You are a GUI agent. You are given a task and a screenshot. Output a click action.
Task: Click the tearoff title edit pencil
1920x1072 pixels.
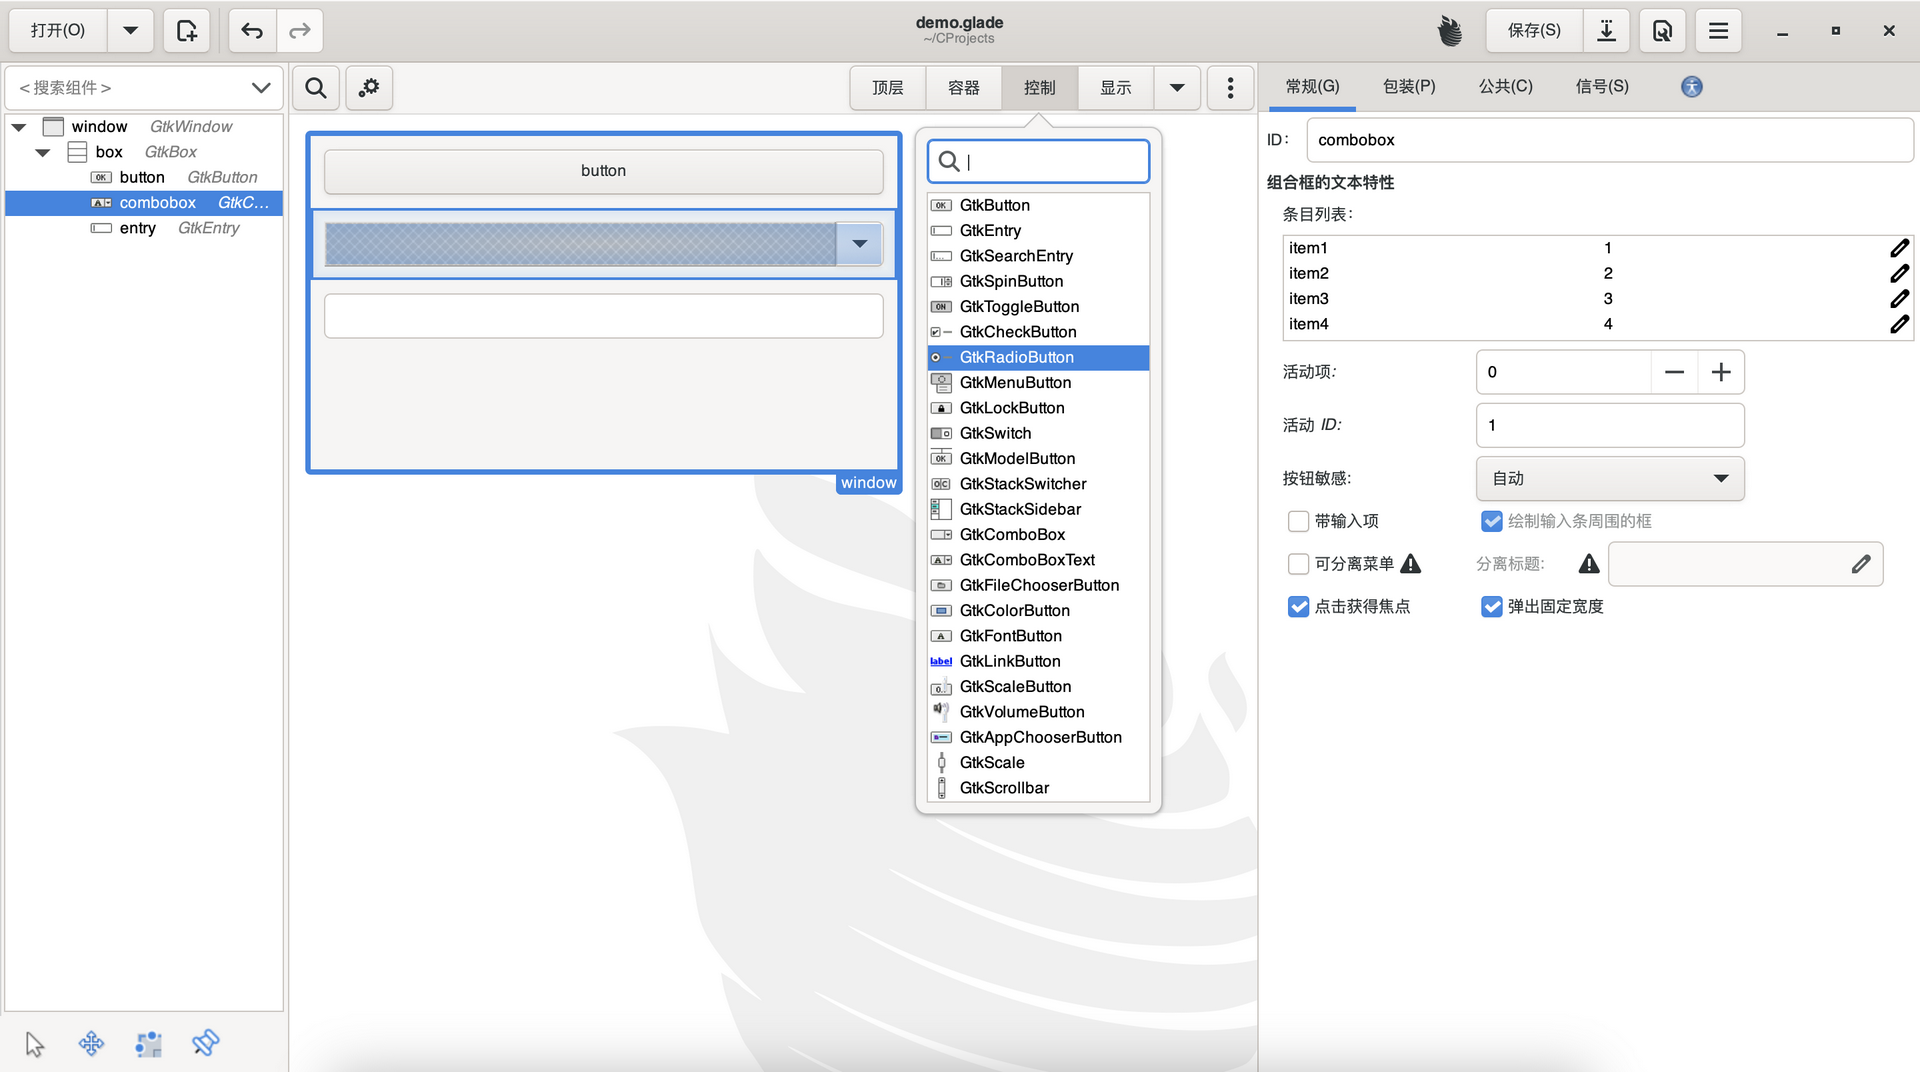(1860, 564)
